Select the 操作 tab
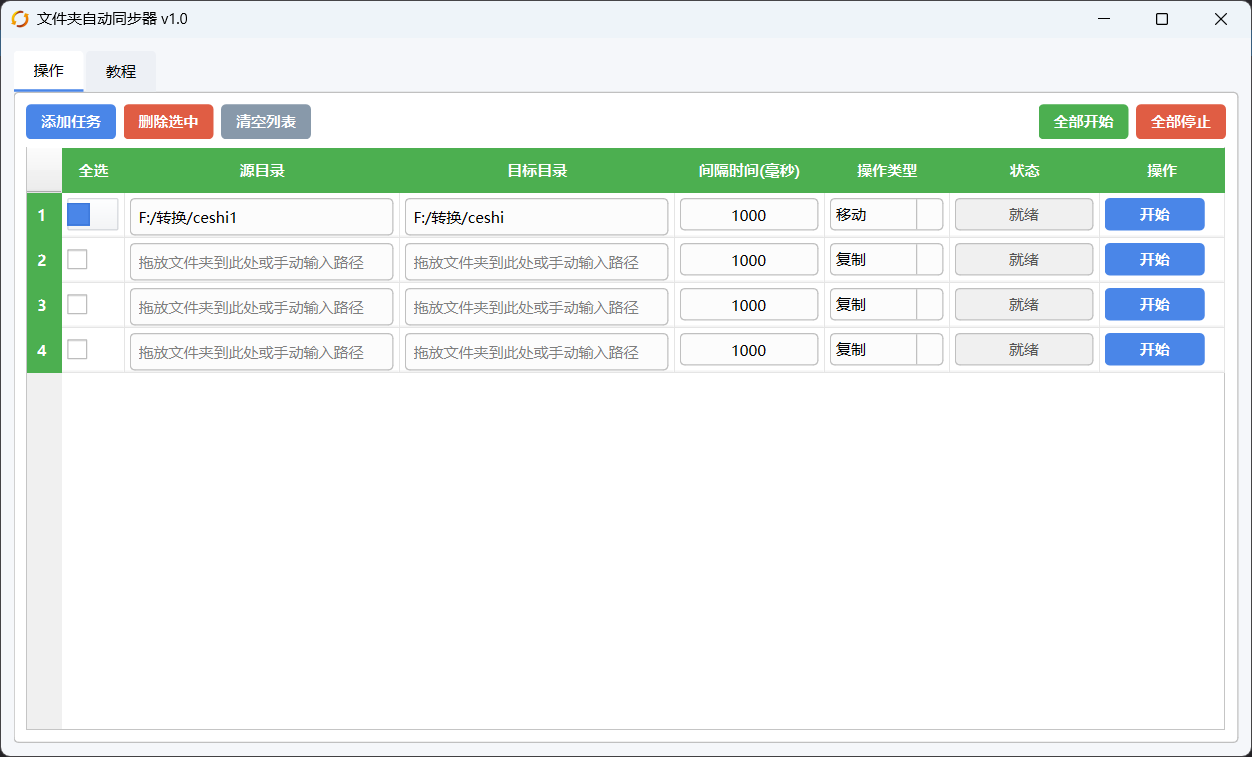Viewport: 1252px width, 757px height. coord(48,71)
